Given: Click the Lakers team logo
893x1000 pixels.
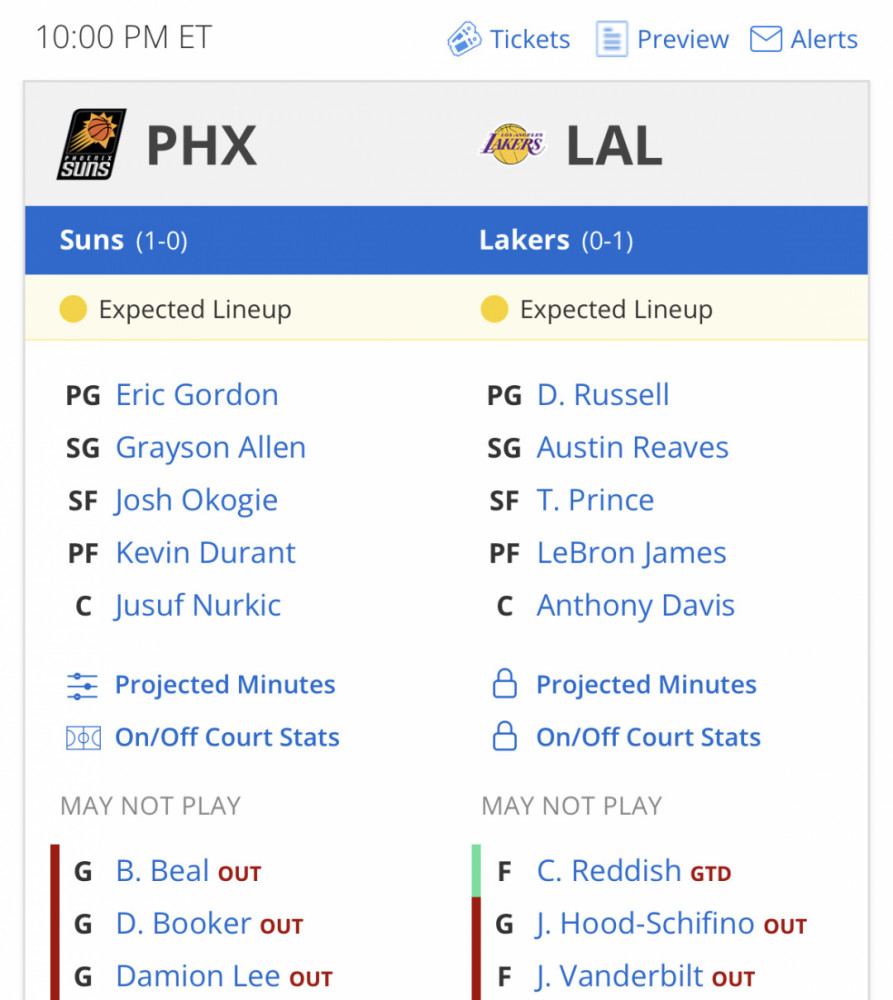Looking at the screenshot, I should coord(512,144).
